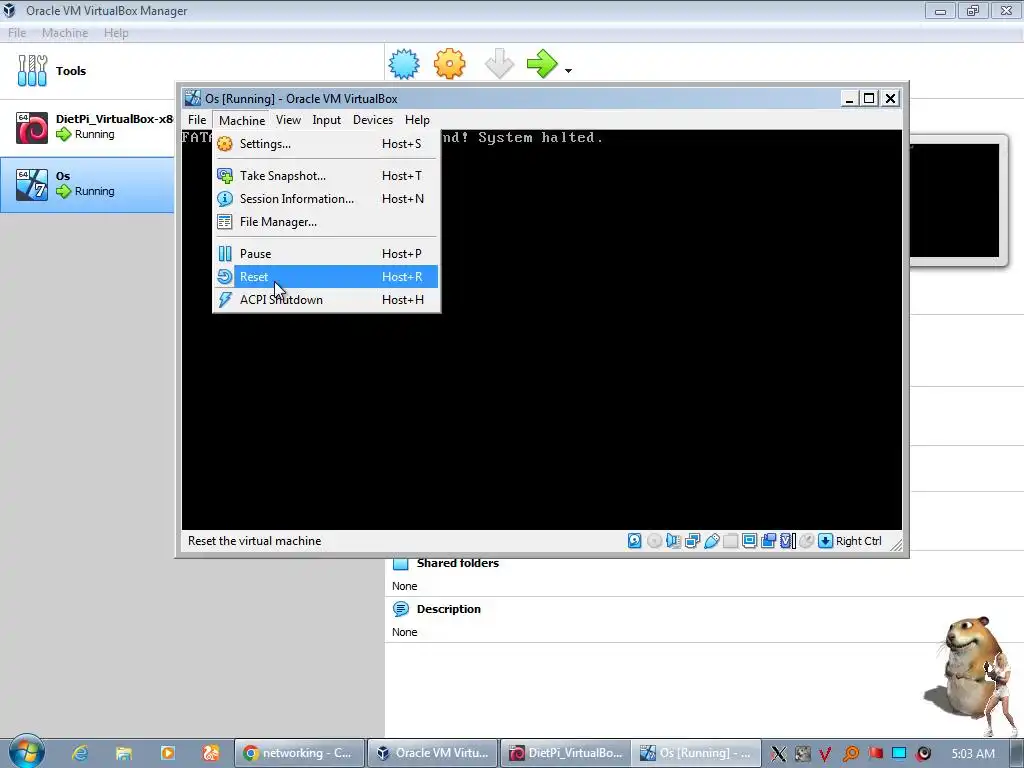
Task: Switch to networking Chrome taskbar button
Action: pos(299,753)
